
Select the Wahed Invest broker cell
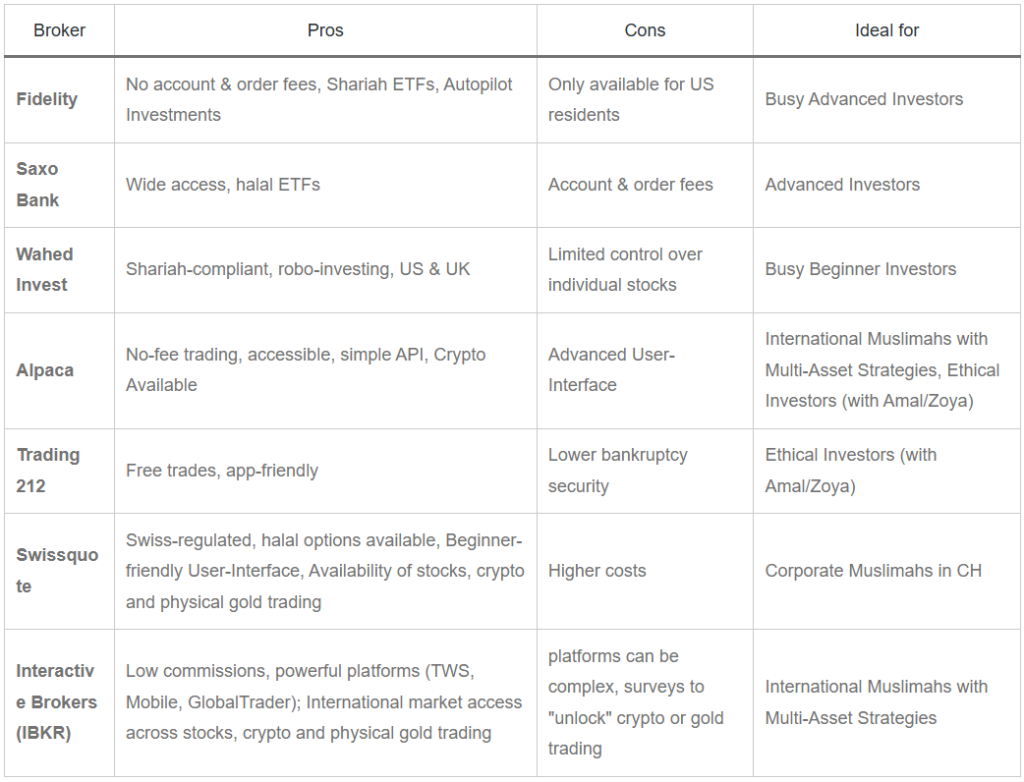59,270
